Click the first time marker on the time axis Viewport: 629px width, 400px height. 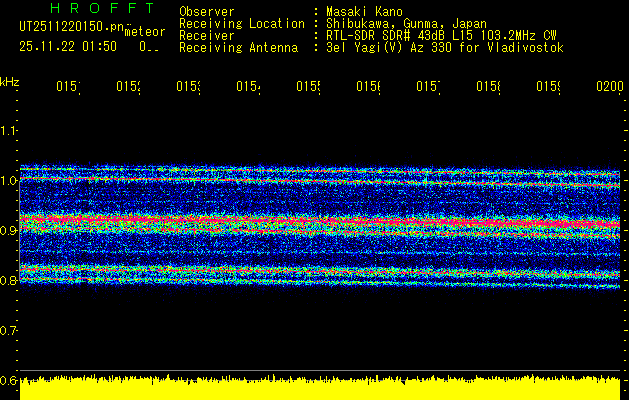pyautogui.click(x=67, y=88)
